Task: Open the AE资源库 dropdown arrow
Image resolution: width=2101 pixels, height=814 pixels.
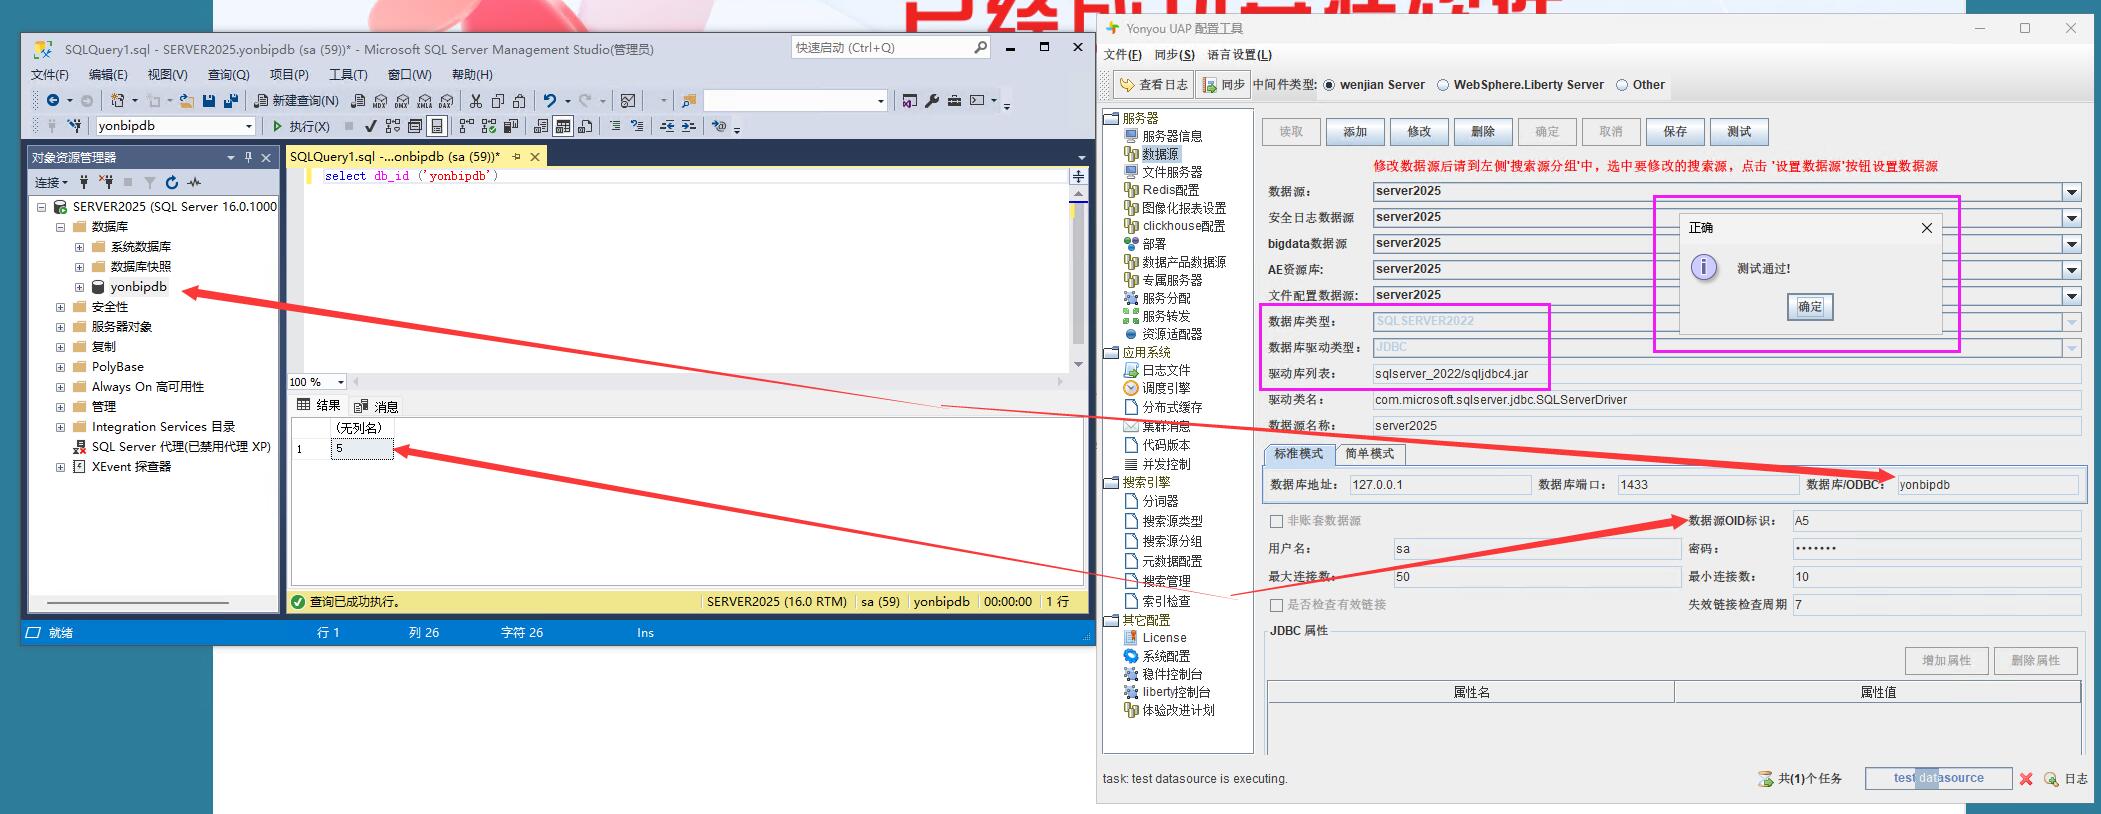Action: pyautogui.click(x=2072, y=270)
